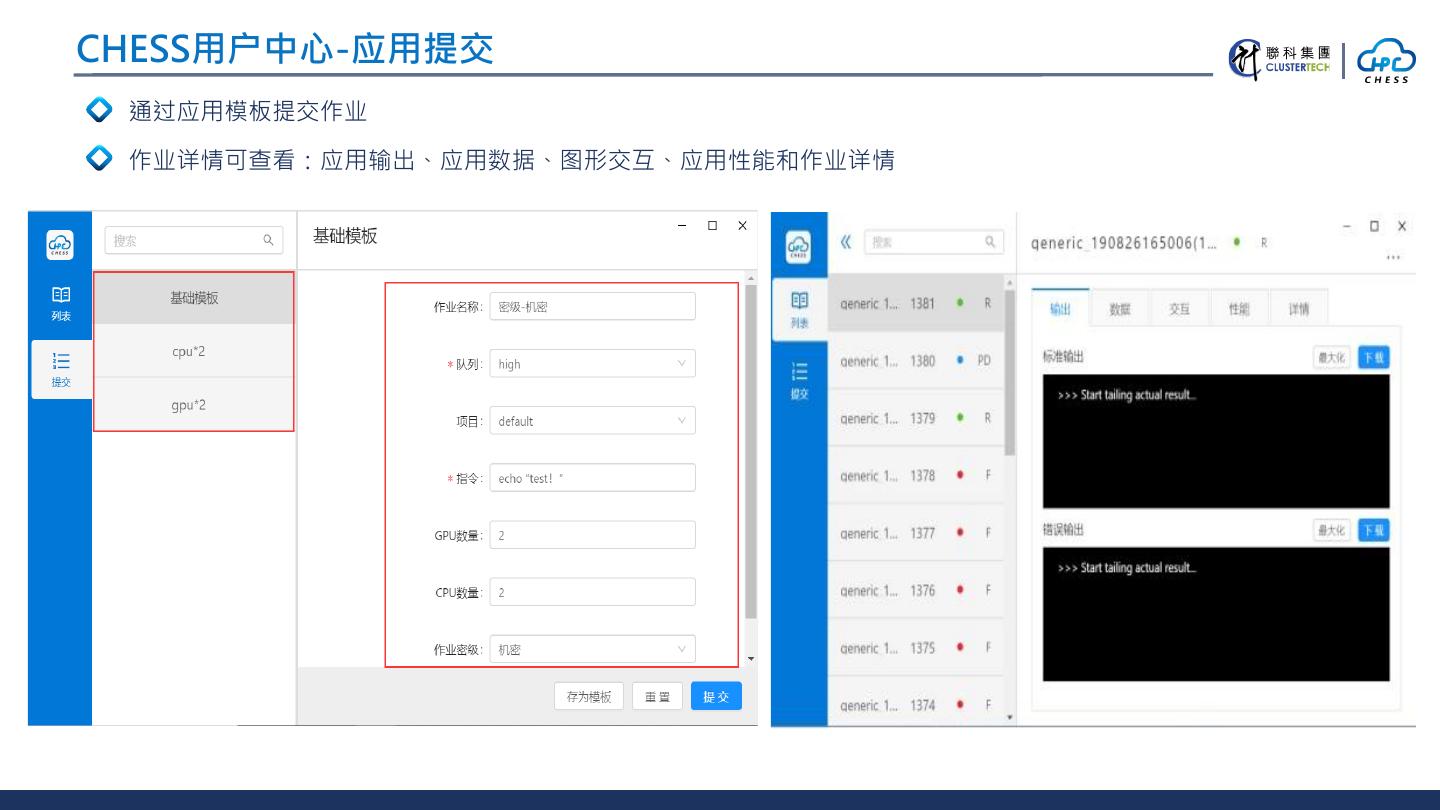Screen dimensions: 1440x810
Task: Open the details (详情) tab
Action: (1298, 309)
